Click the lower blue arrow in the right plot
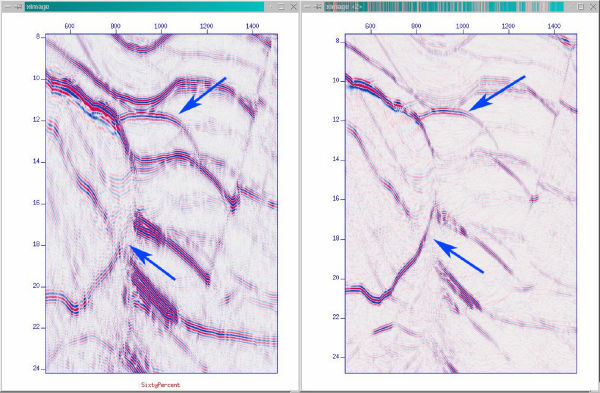This screenshot has width=600, height=393. (458, 256)
